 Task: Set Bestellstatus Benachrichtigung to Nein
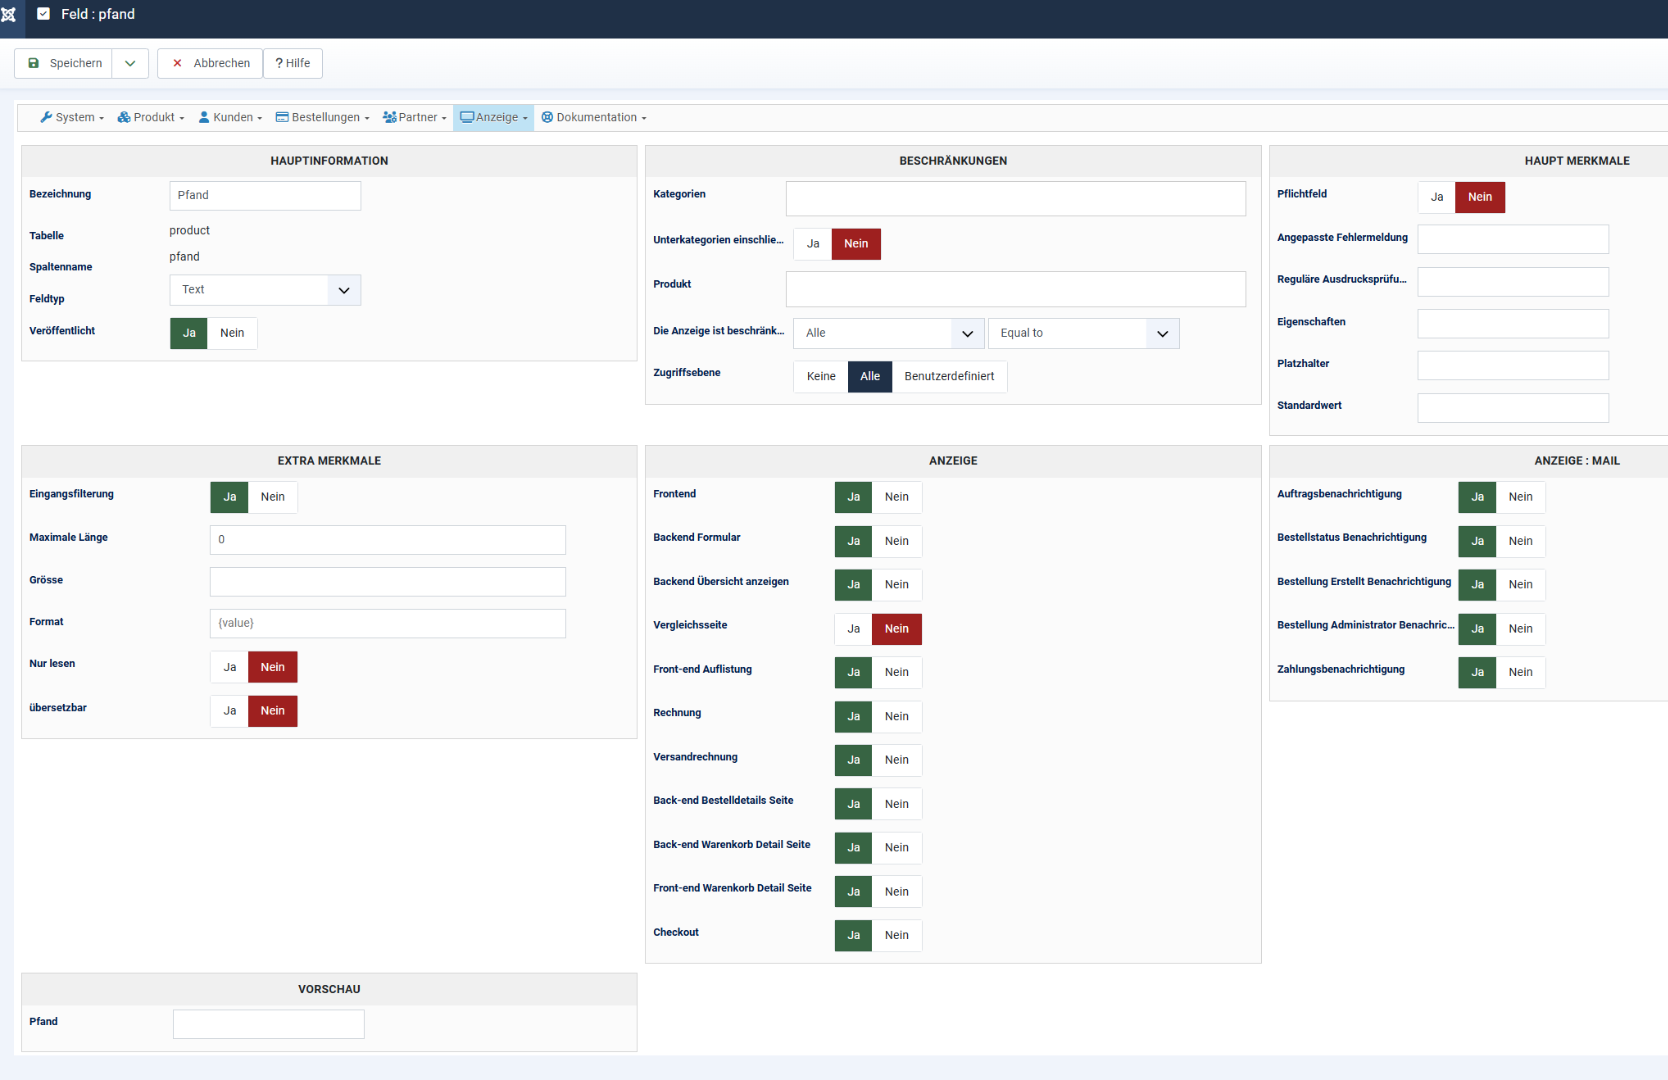point(1521,541)
